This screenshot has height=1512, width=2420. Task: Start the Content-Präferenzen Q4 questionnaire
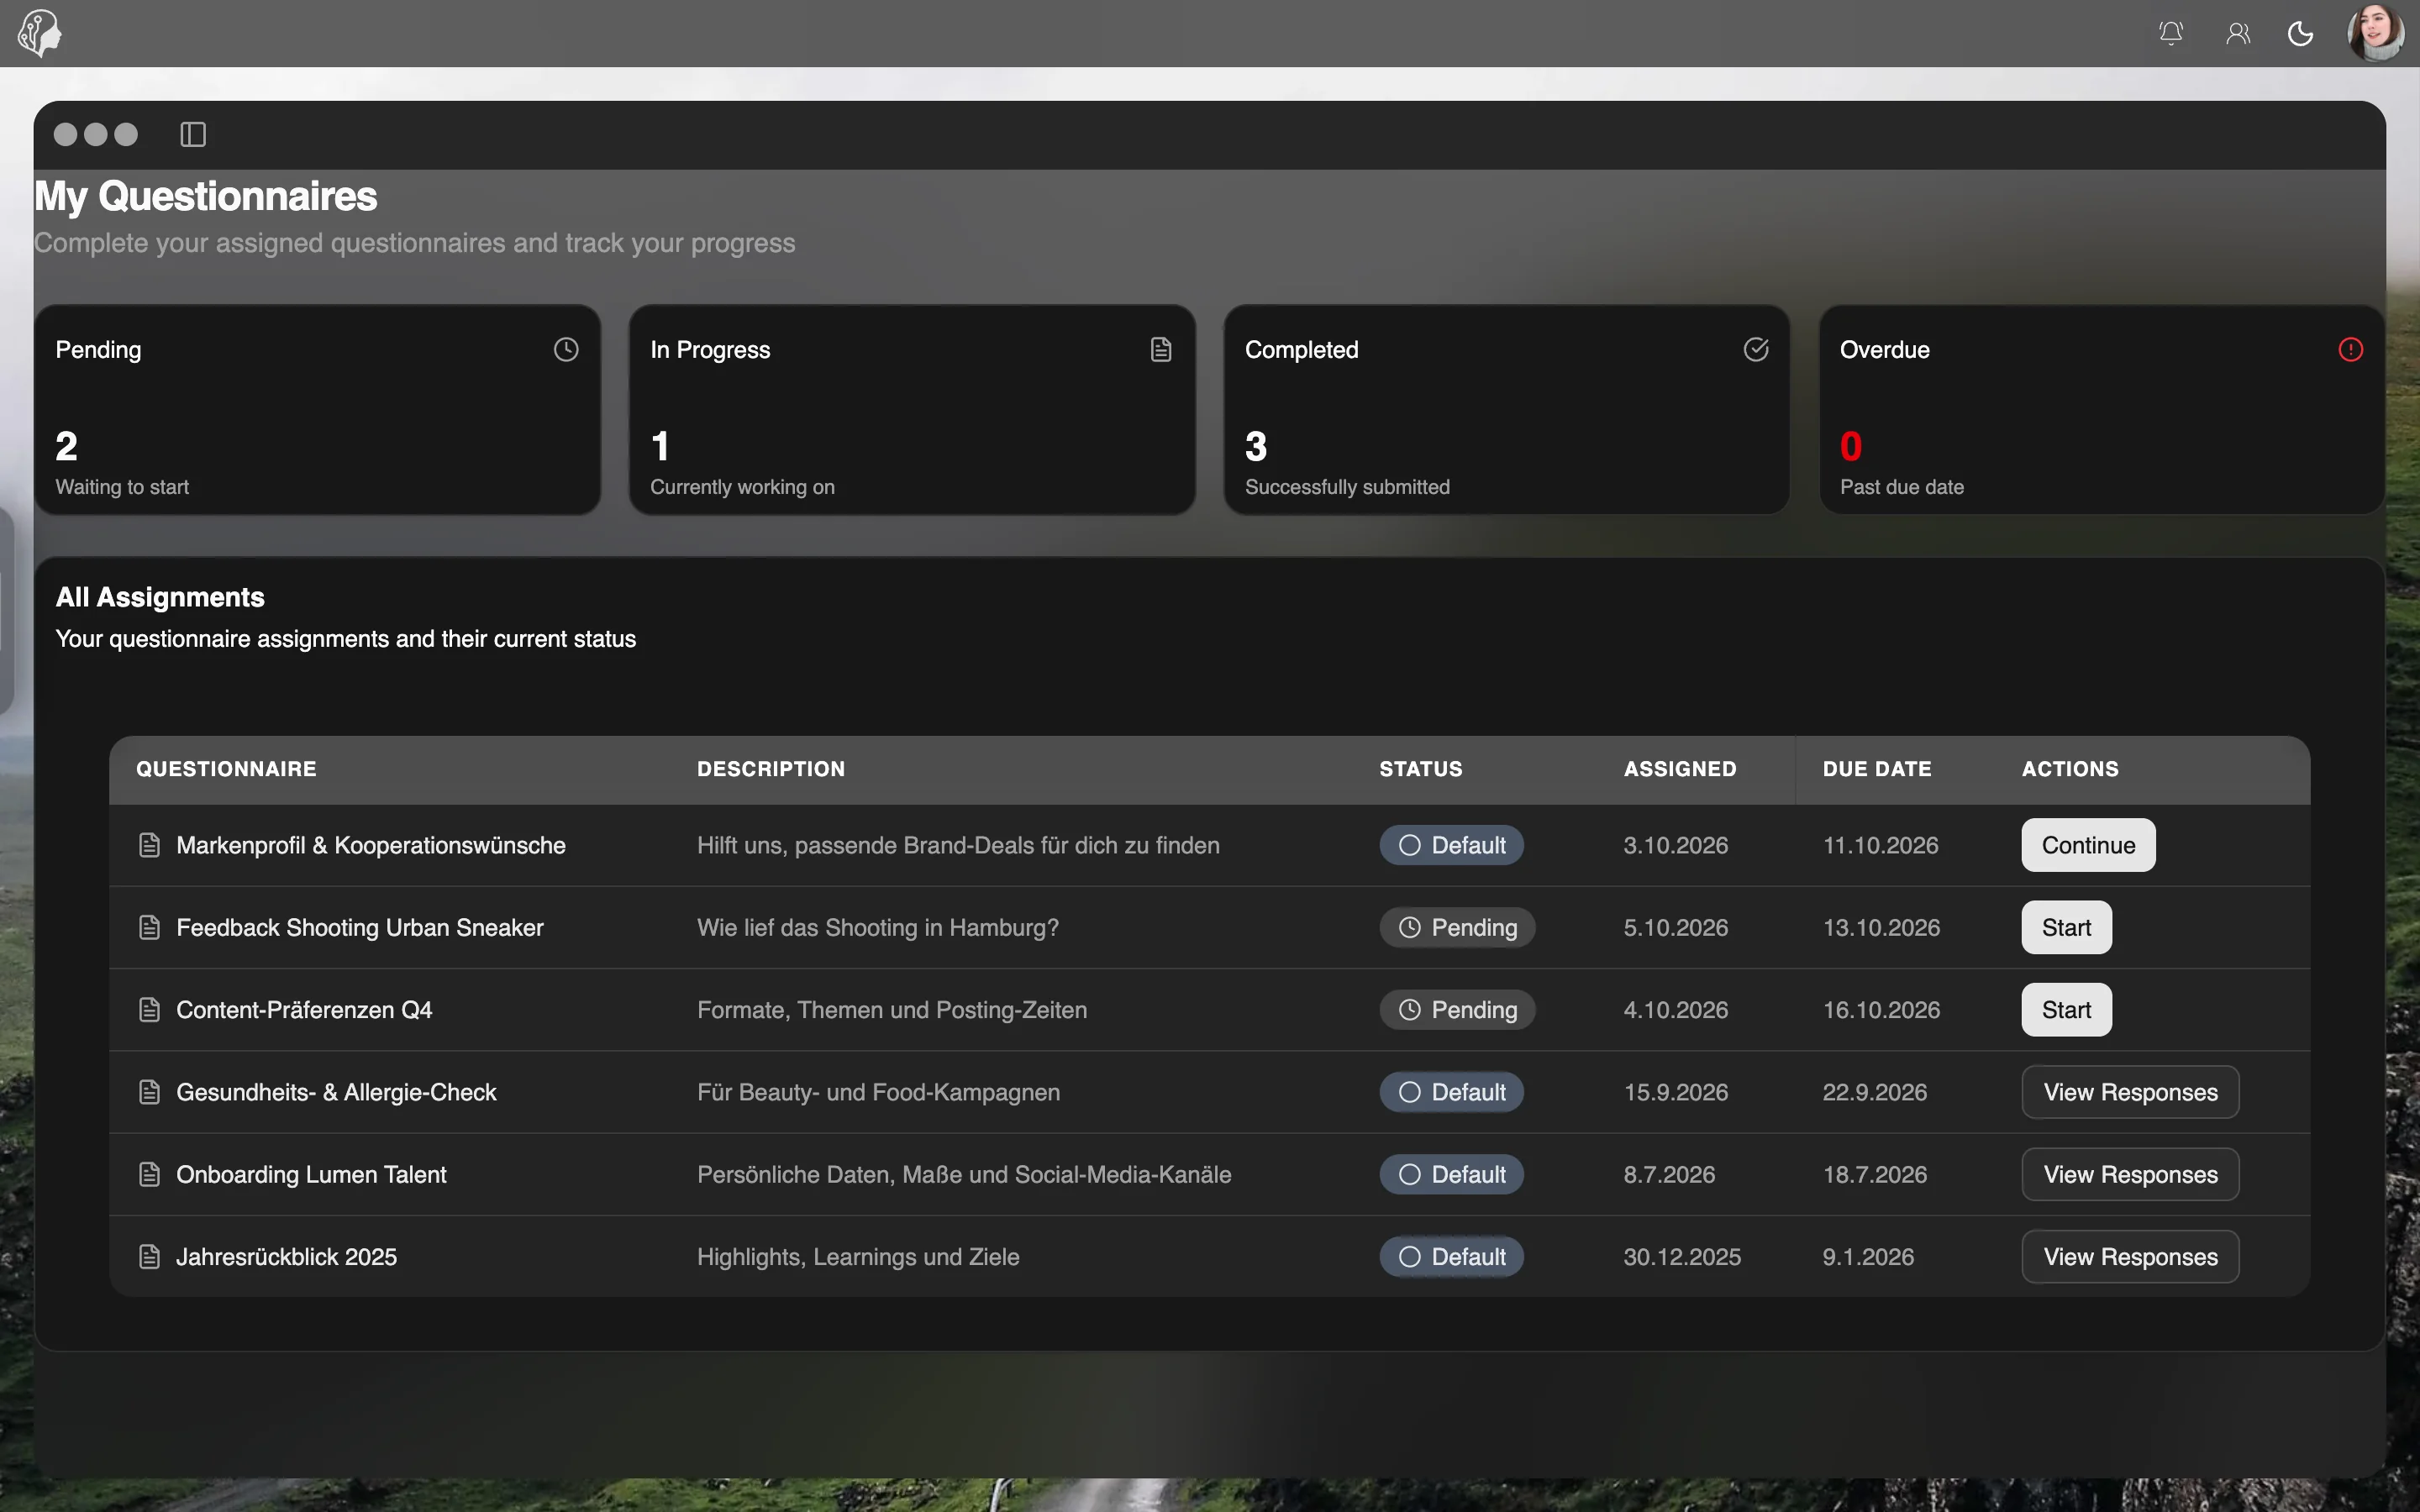[x=2066, y=1010]
